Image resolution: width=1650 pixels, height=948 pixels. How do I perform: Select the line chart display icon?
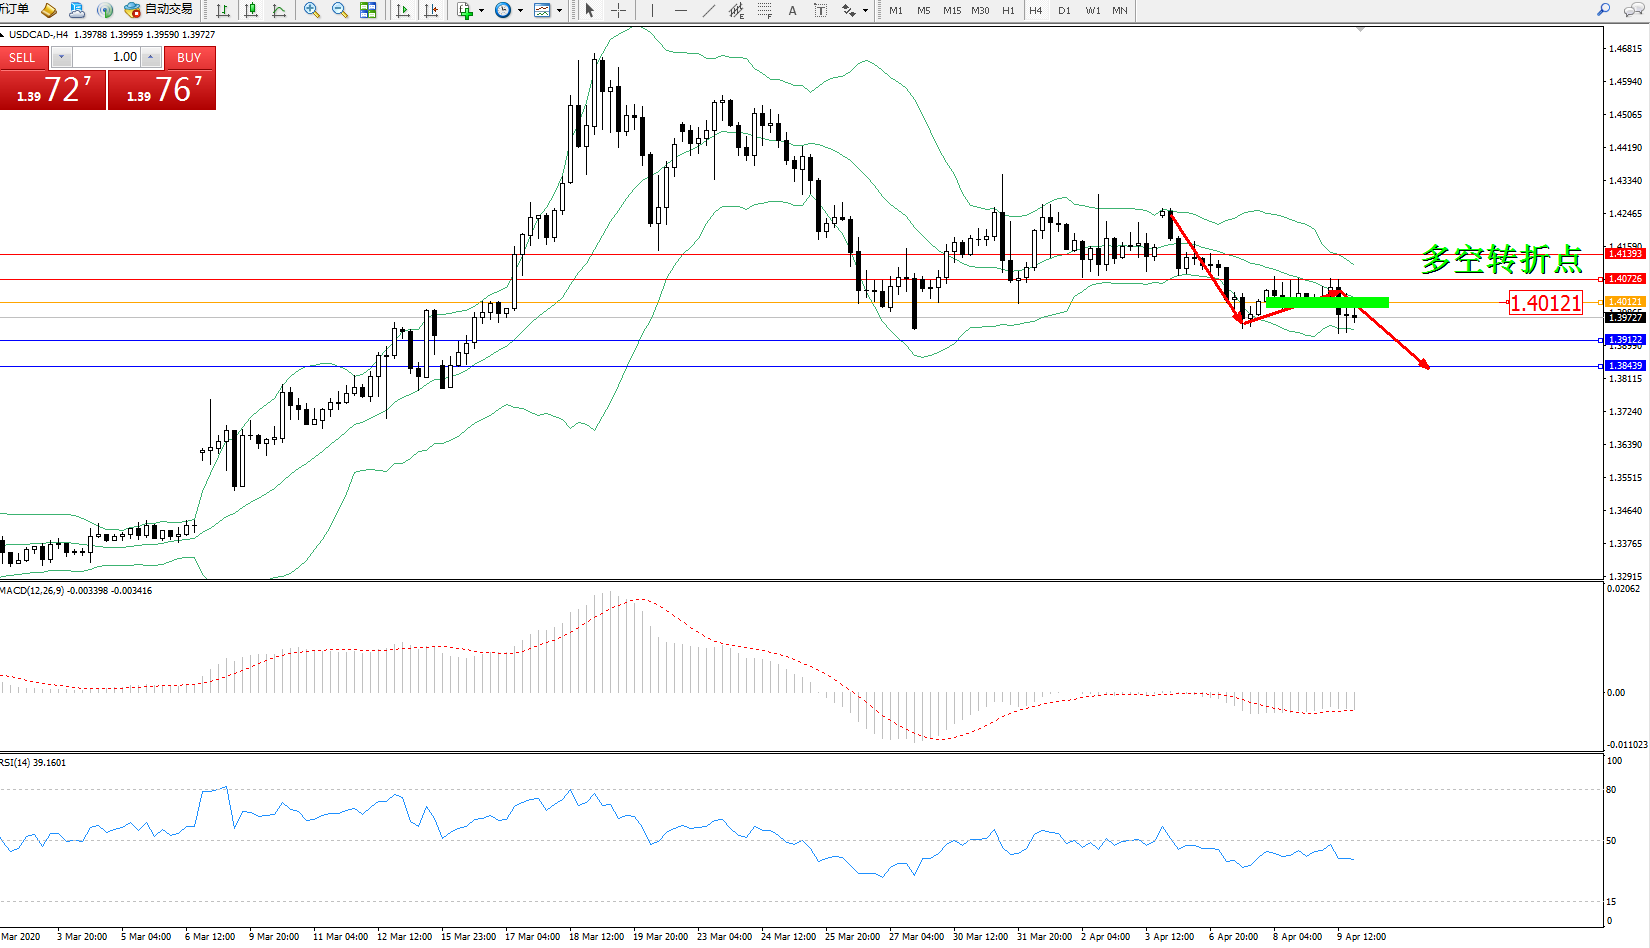(x=279, y=10)
